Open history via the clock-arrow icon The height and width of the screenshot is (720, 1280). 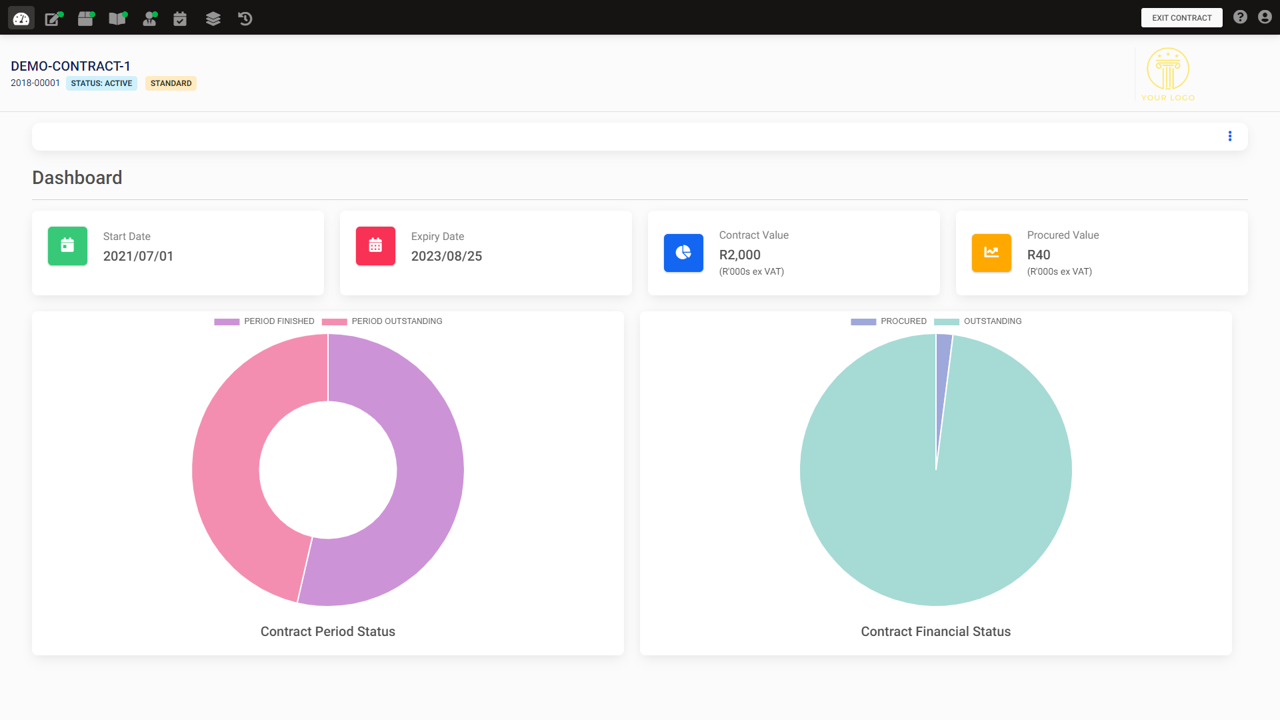tap(245, 18)
